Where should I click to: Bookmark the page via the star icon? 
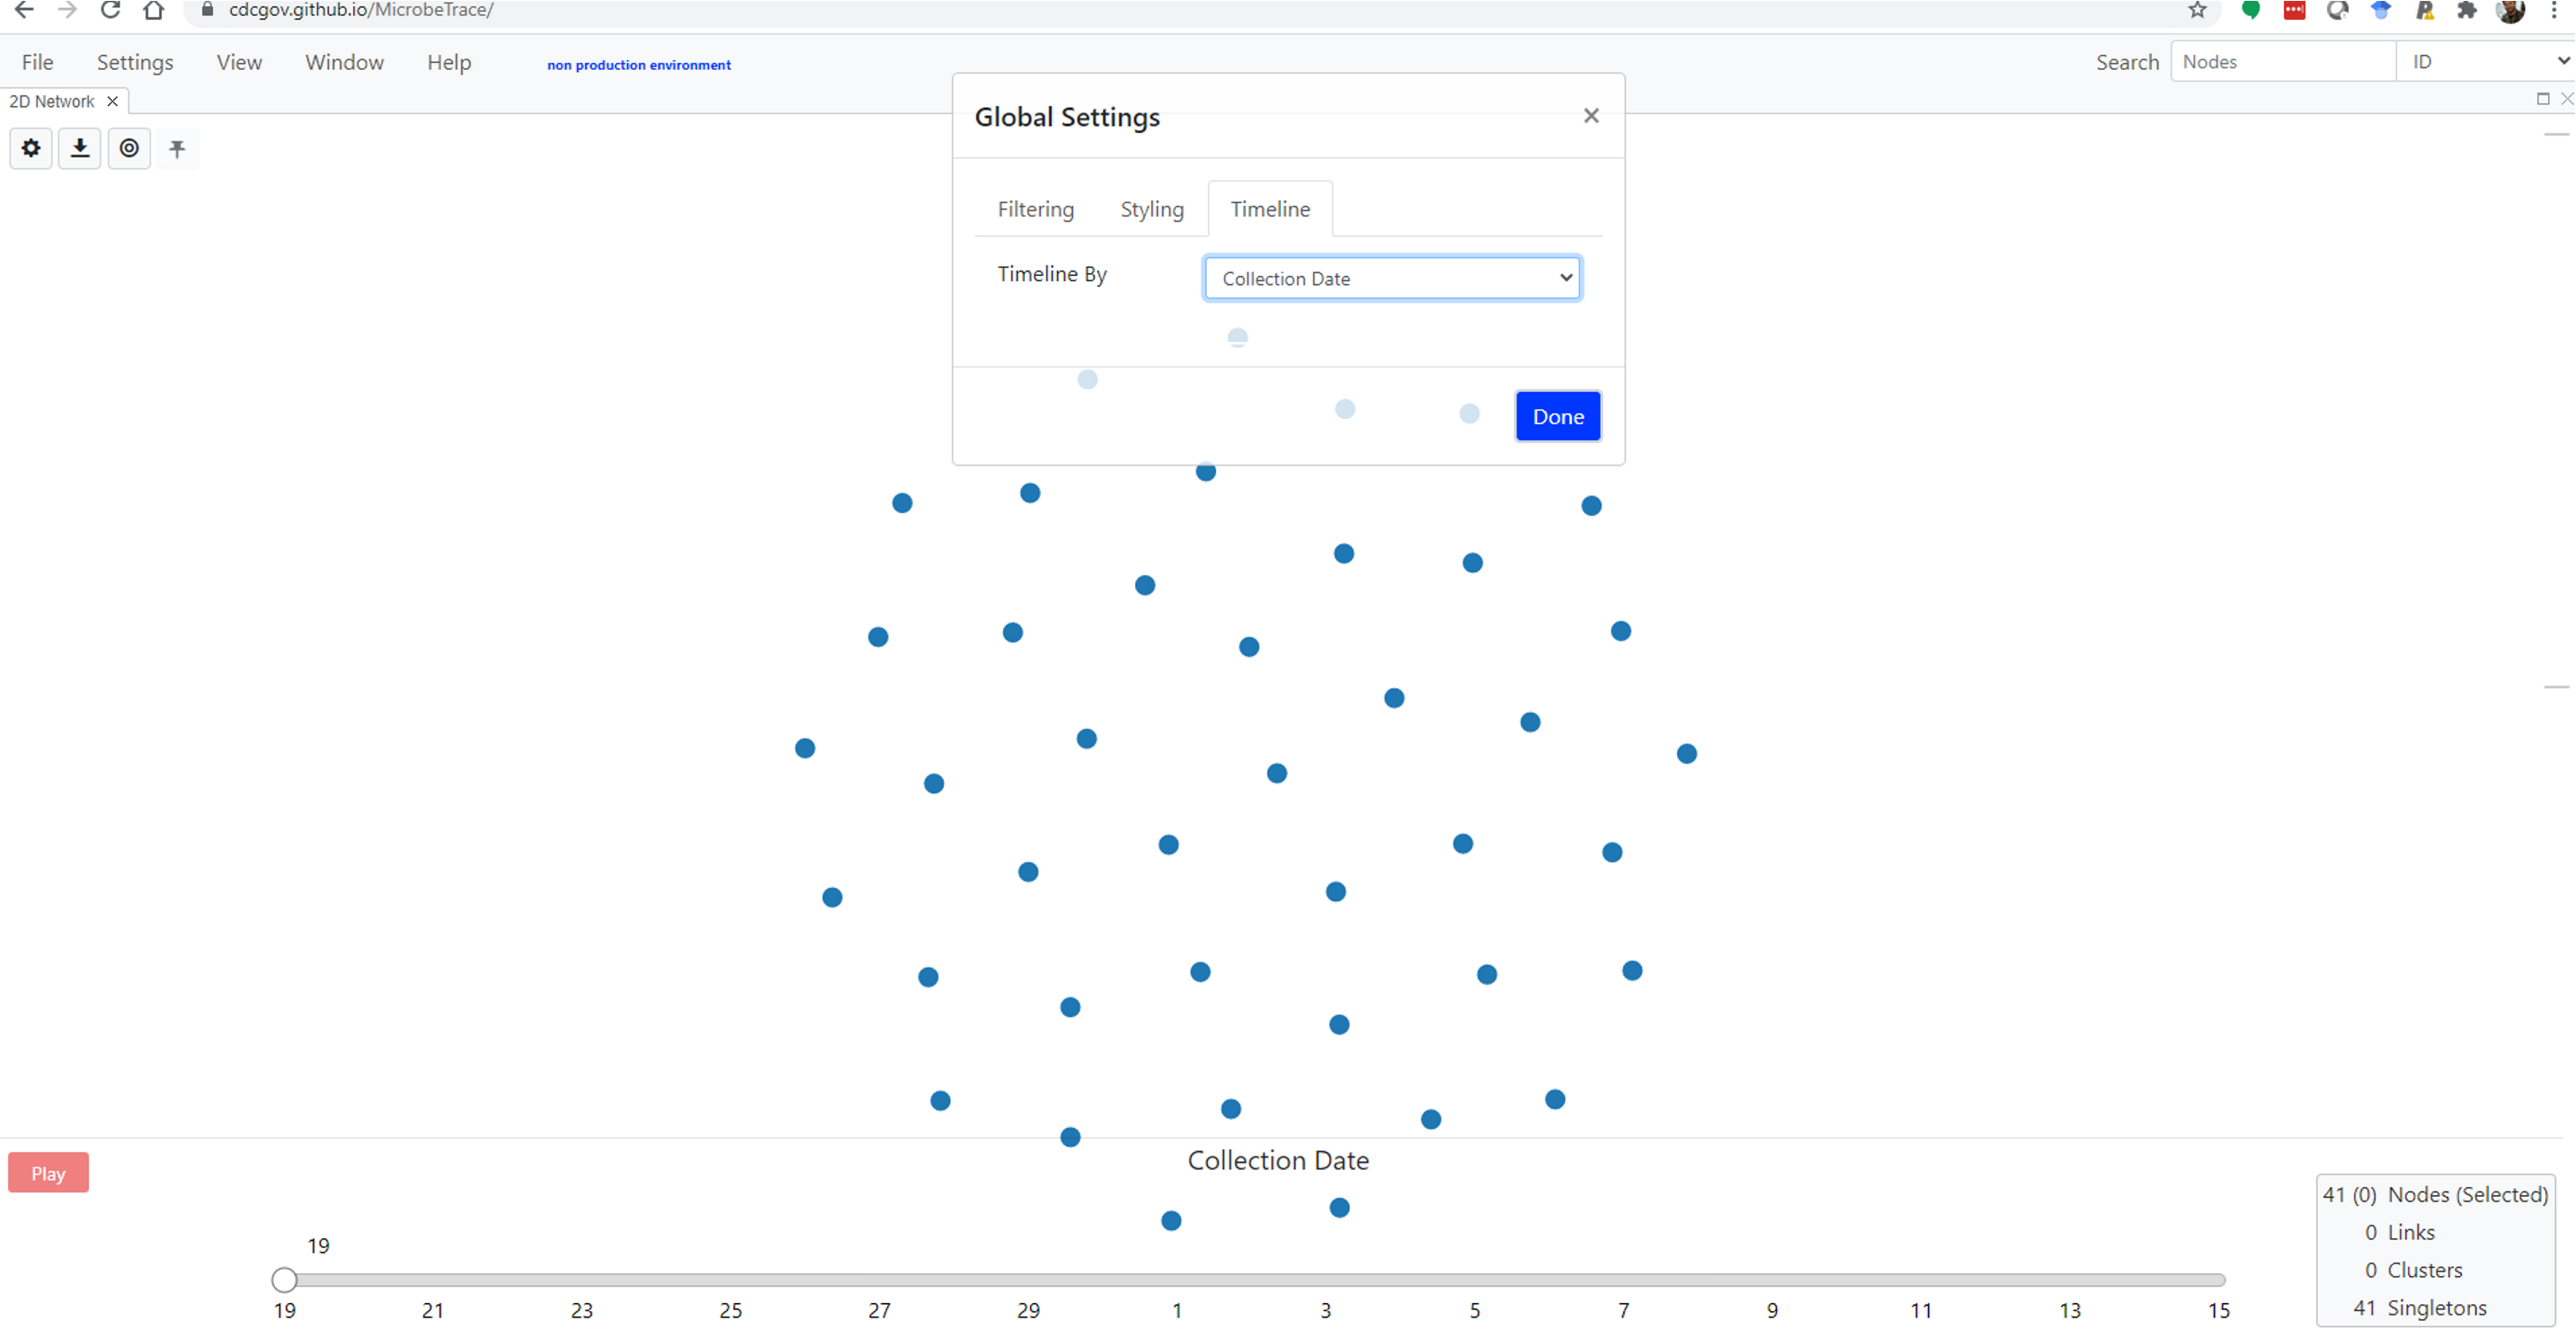coord(2197,11)
